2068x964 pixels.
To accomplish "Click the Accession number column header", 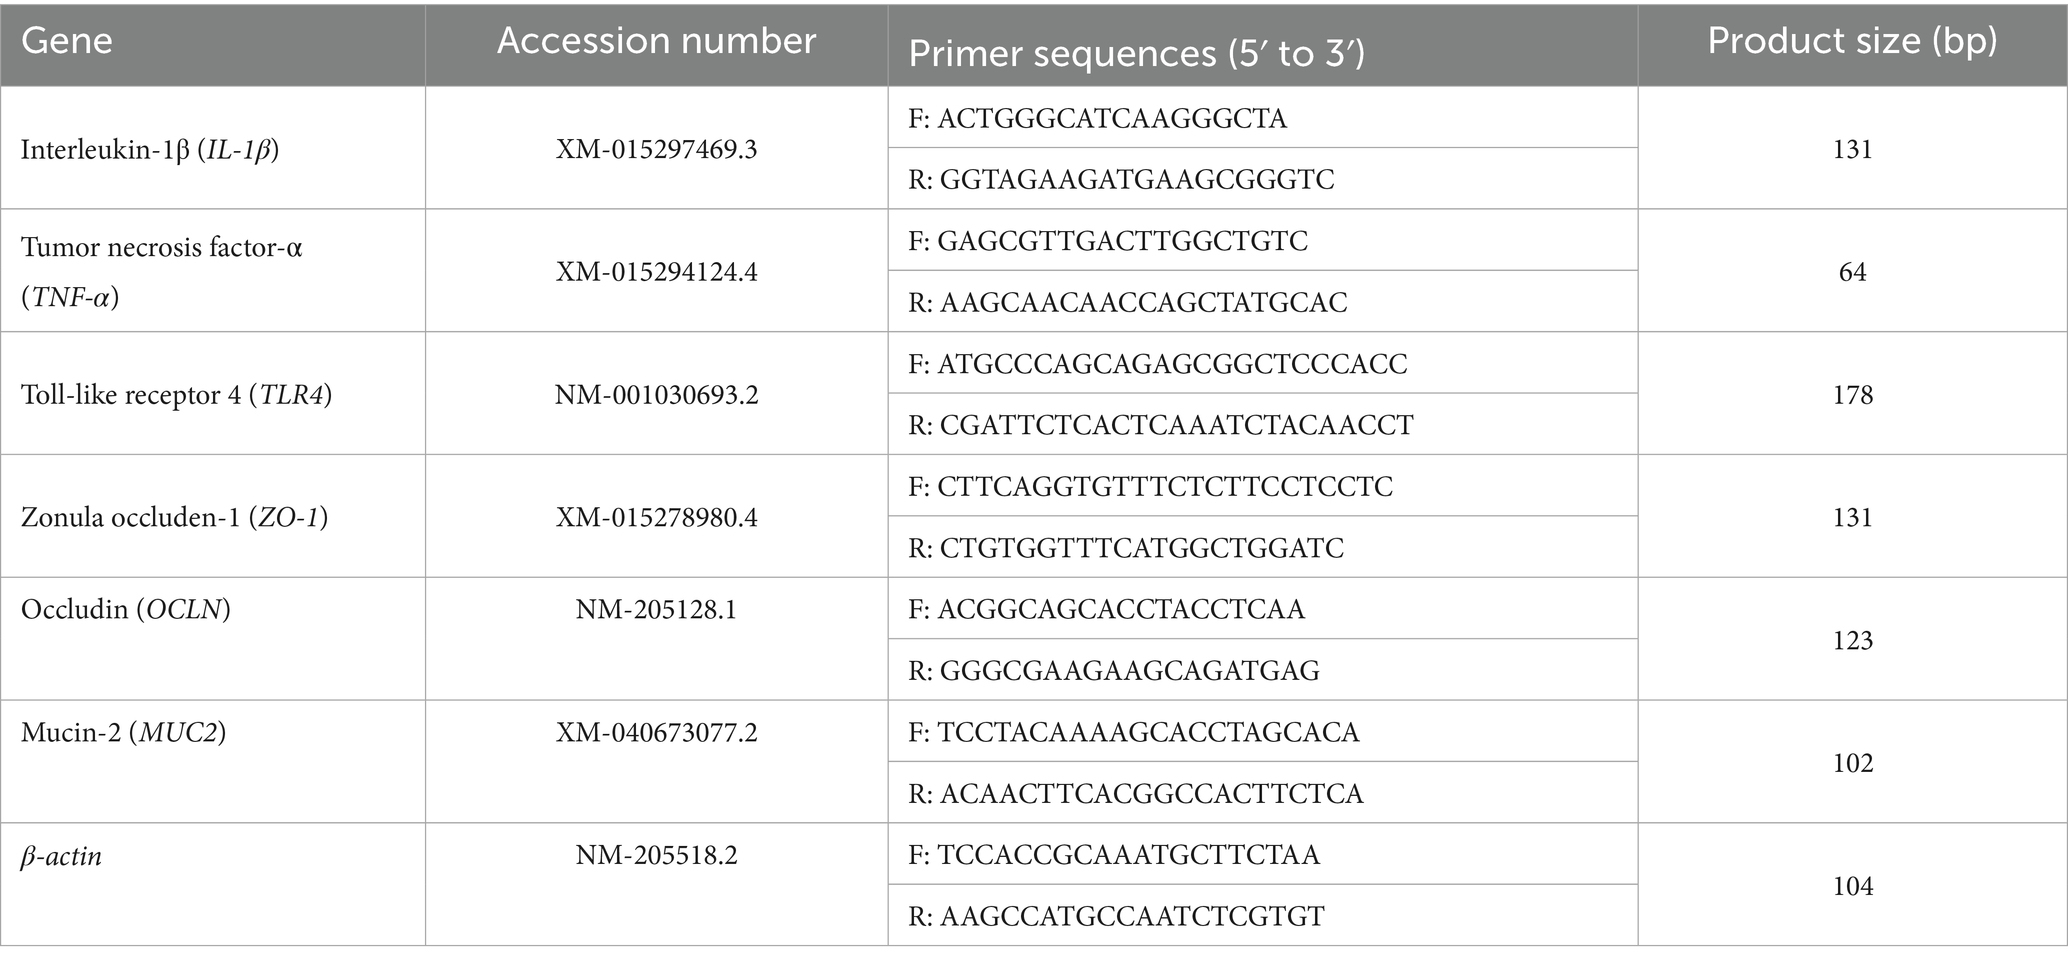I will (x=656, y=42).
